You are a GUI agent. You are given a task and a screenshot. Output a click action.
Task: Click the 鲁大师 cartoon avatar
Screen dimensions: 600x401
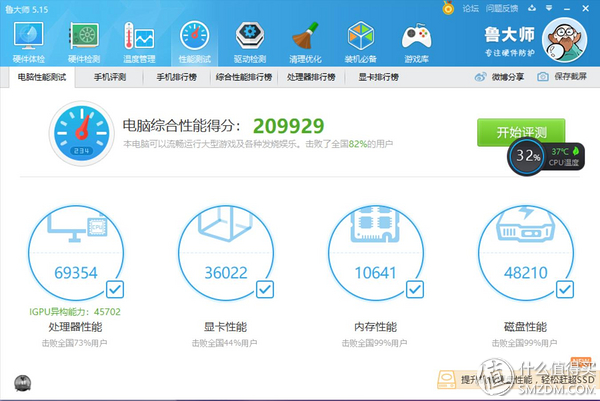pyautogui.click(x=564, y=39)
